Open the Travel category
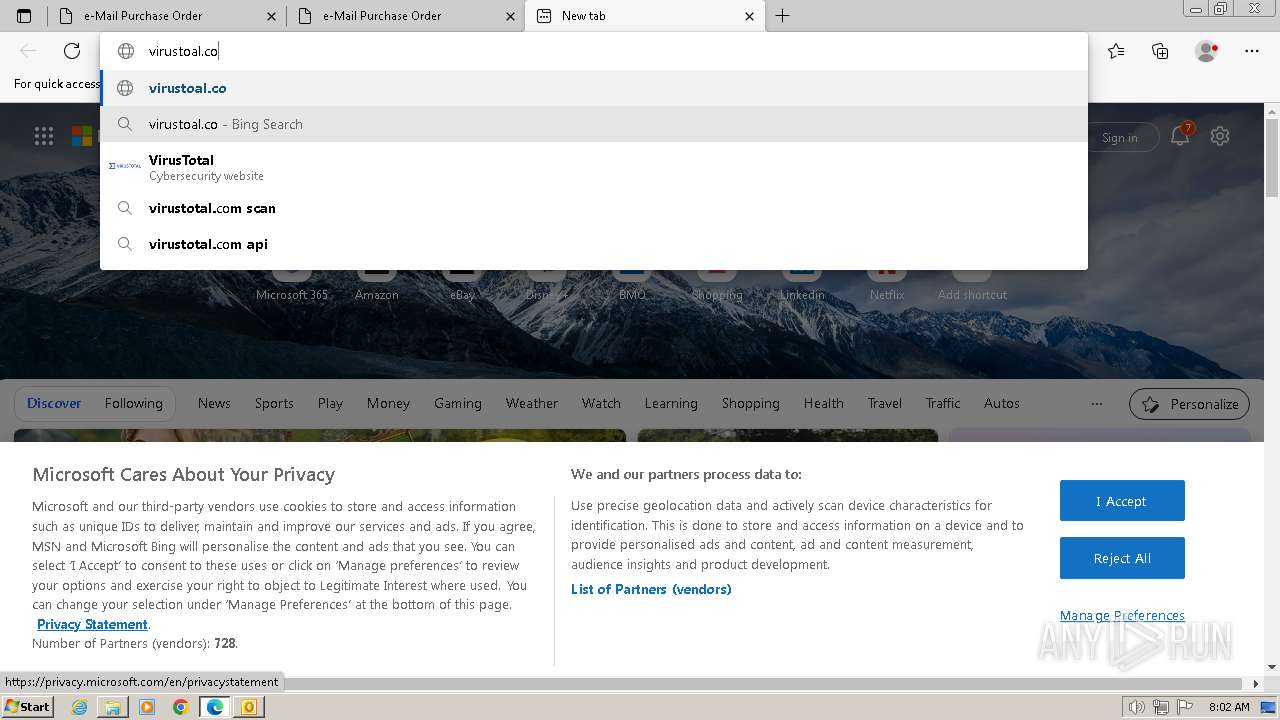This screenshot has width=1280, height=720. pyautogui.click(x=885, y=403)
